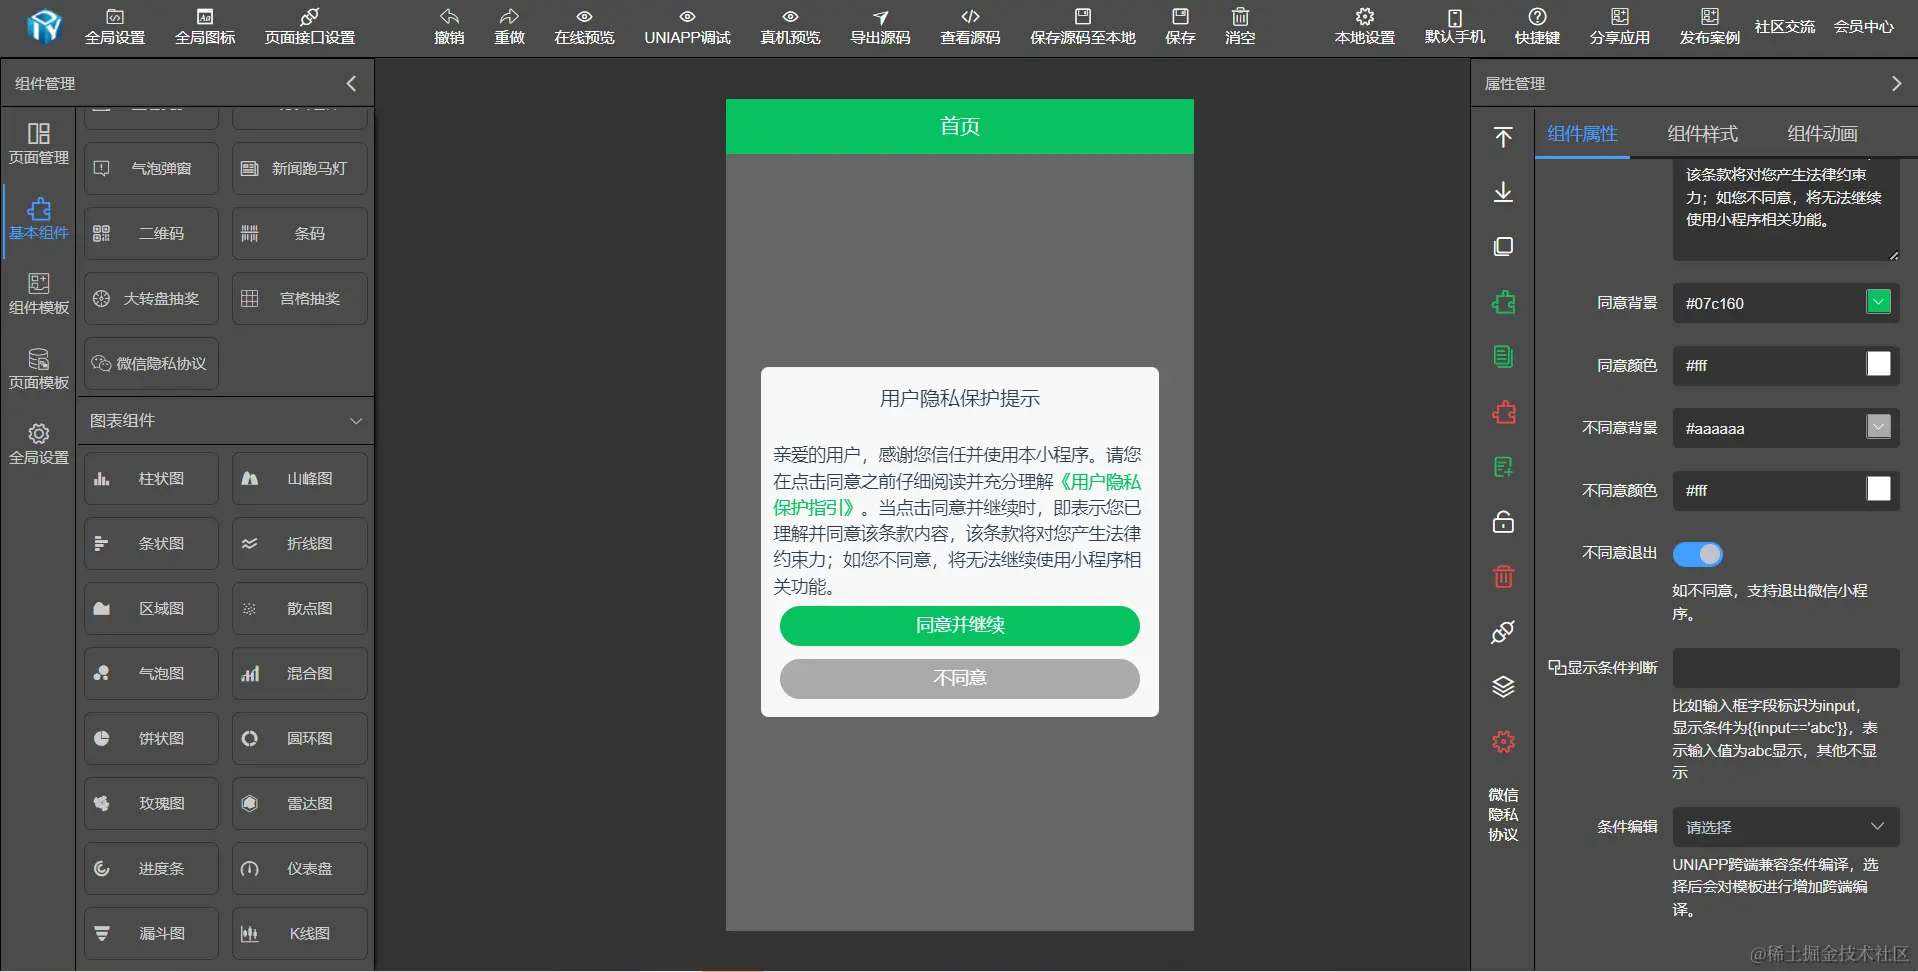This screenshot has width=1918, height=972.
Task: Open the 不同意背景 gray color swatch
Action: click(1879, 427)
